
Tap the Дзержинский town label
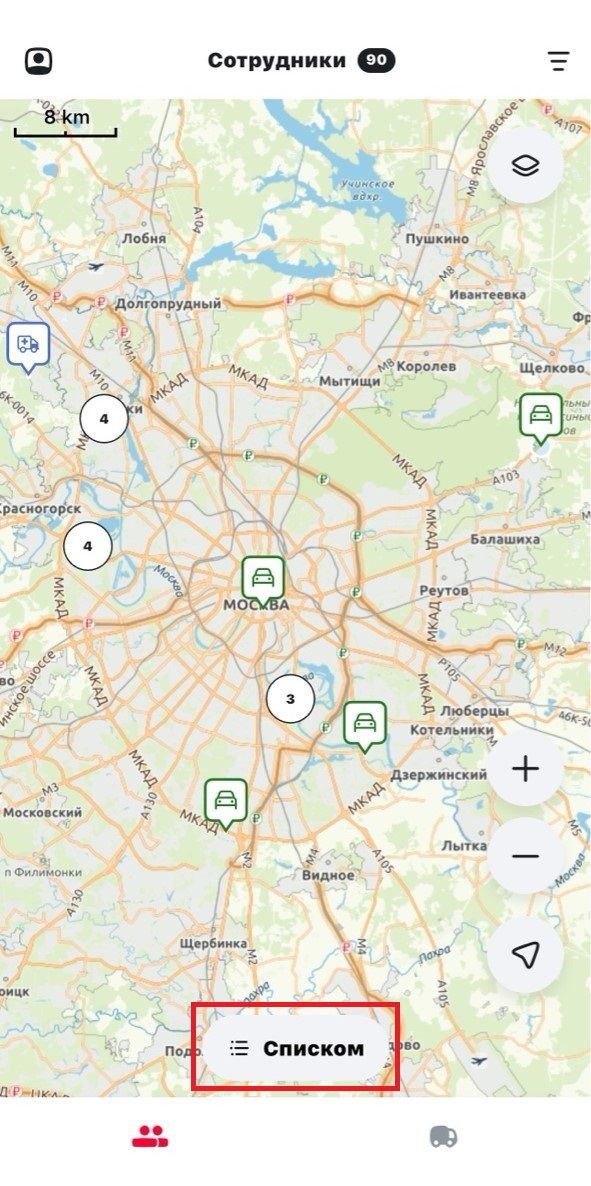pos(438,775)
